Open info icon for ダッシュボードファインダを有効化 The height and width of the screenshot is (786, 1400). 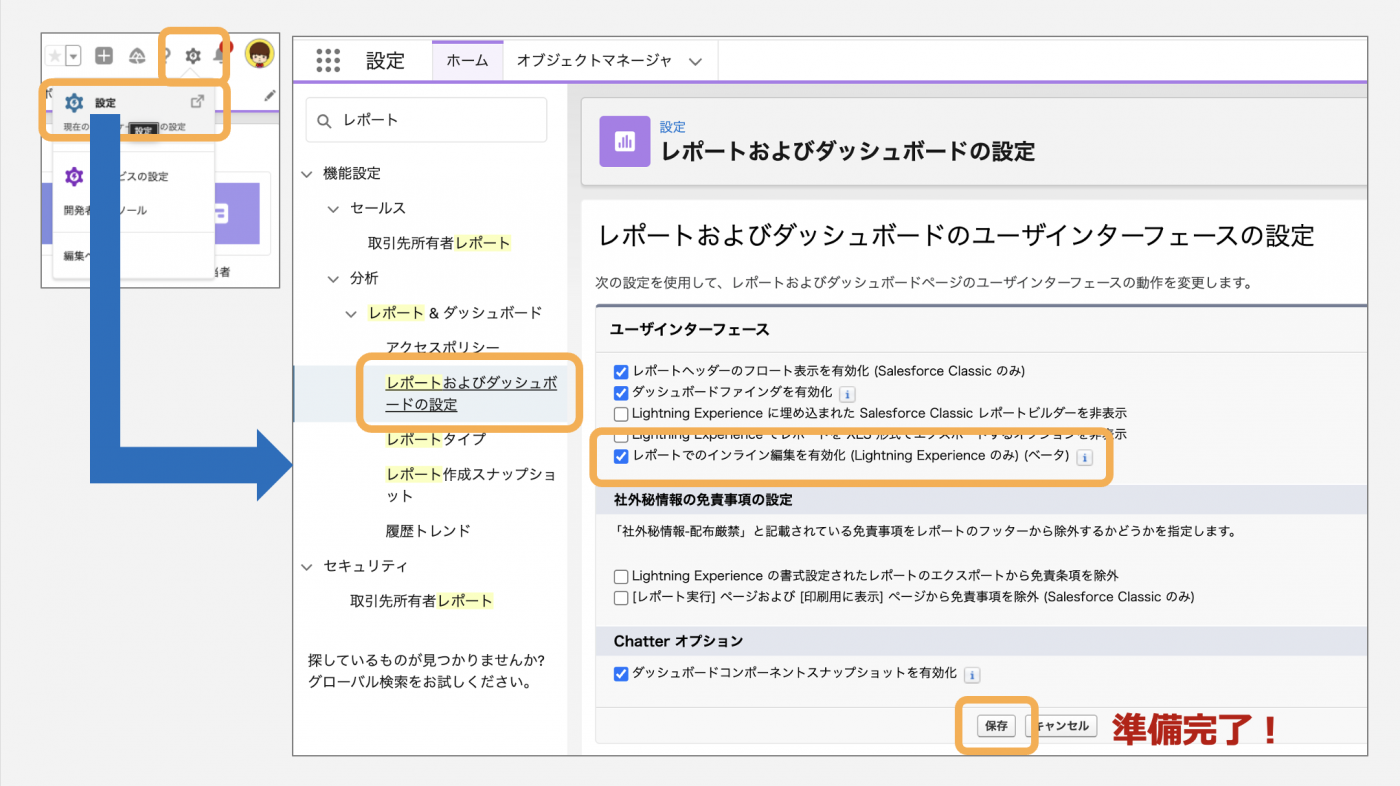pyautogui.click(x=847, y=394)
